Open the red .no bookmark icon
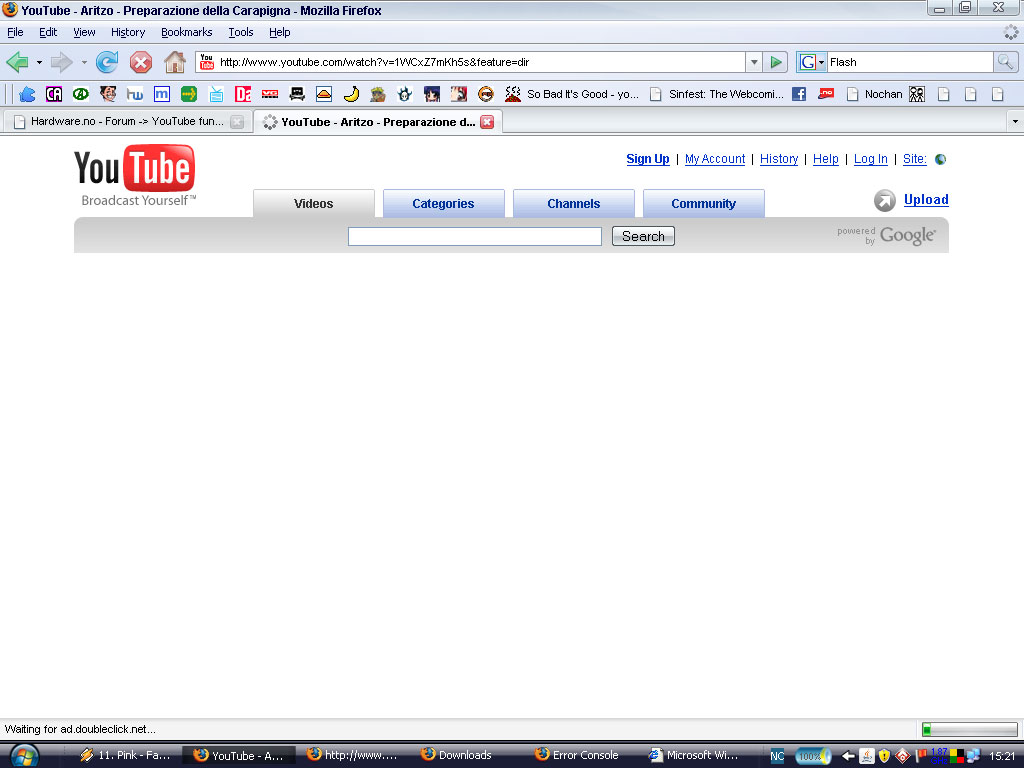This screenshot has height=768, width=1024. pos(826,93)
